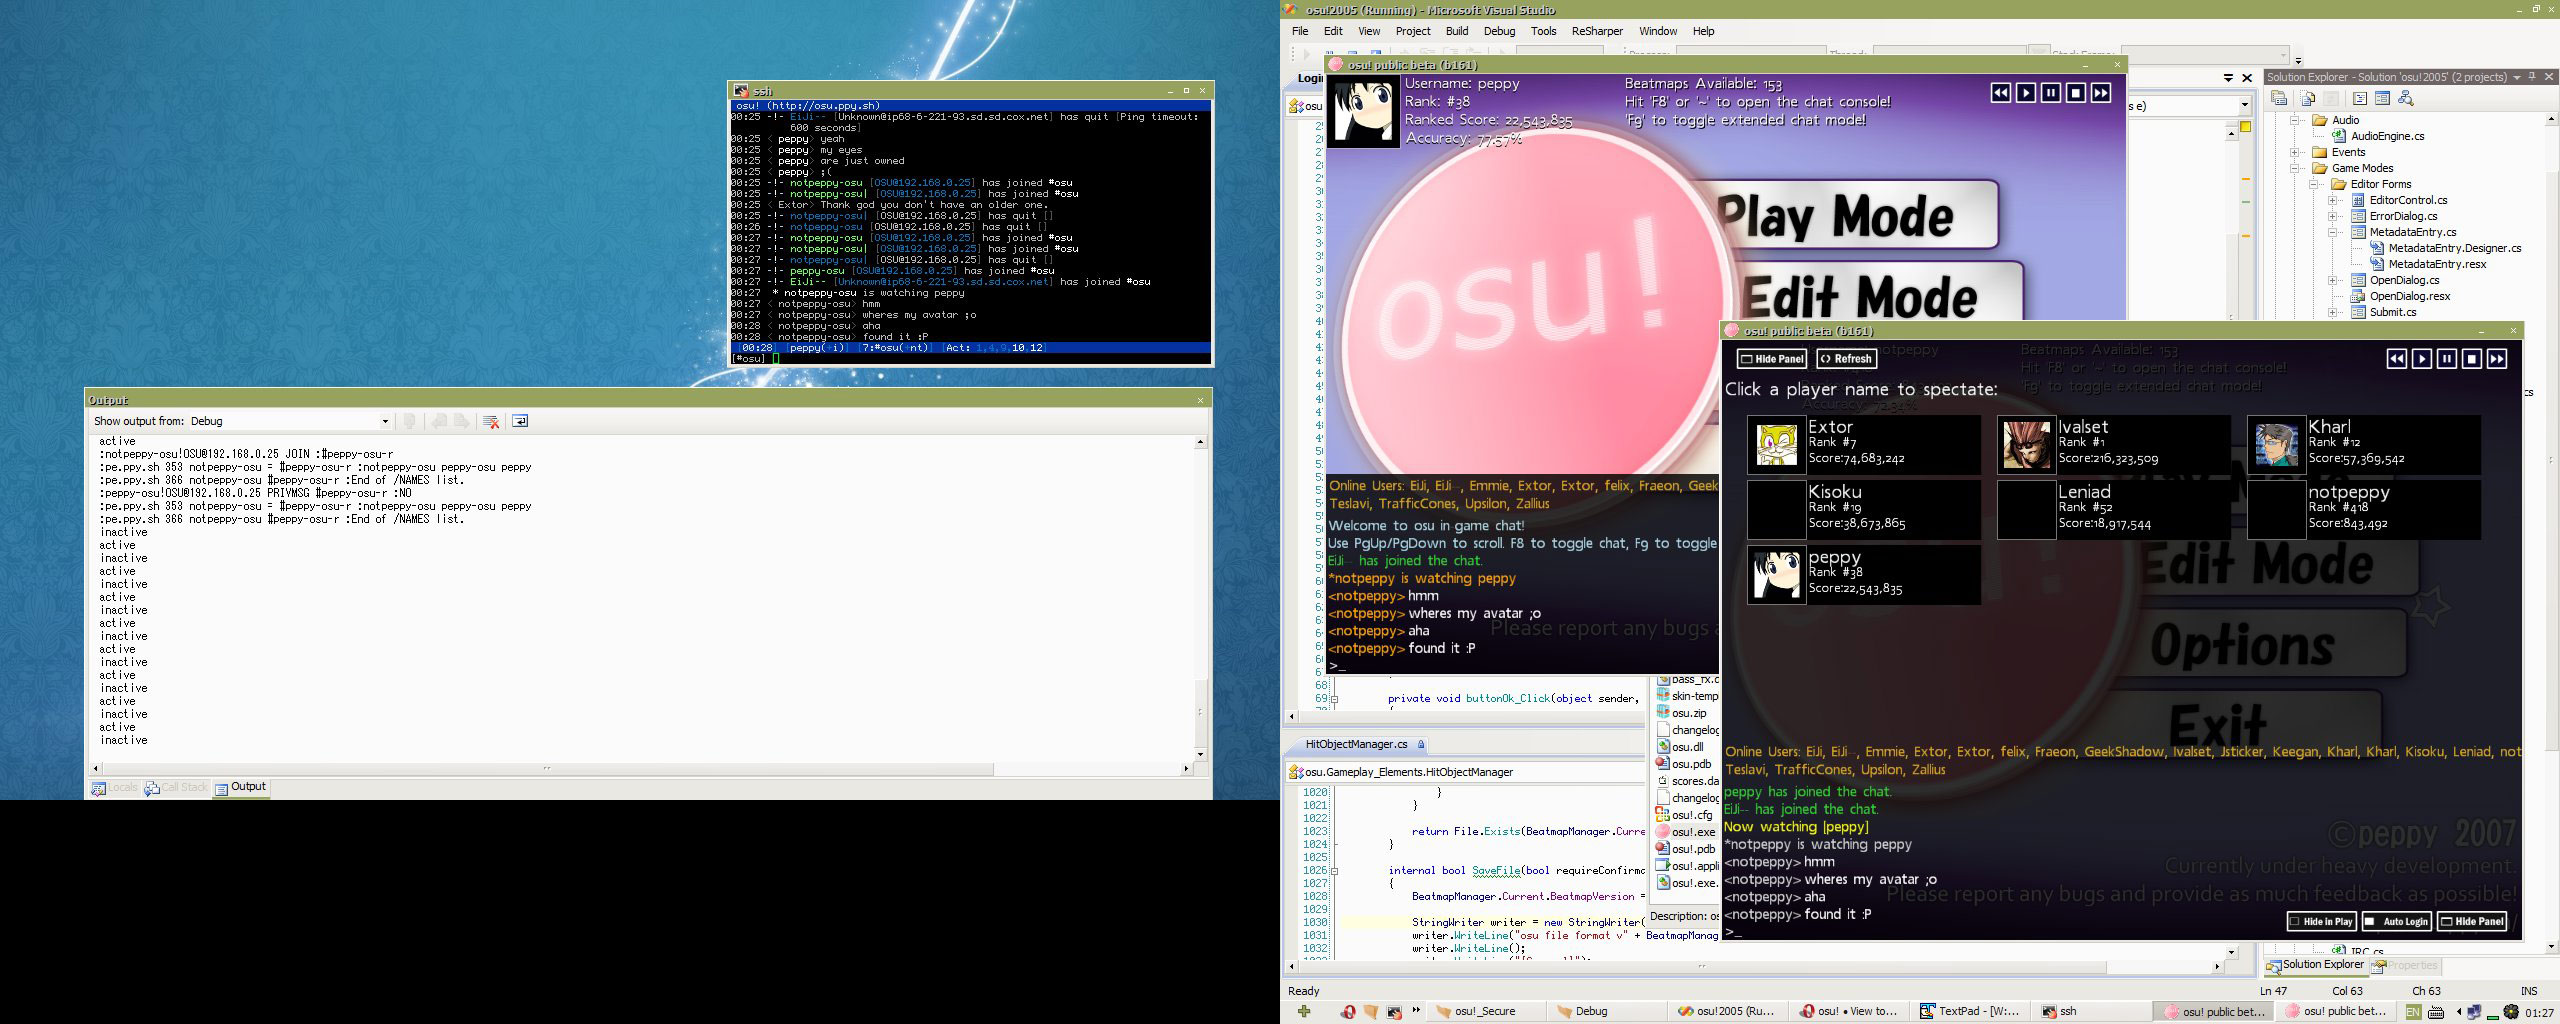The height and width of the screenshot is (1024, 2560).
Task: Toggle auto-hide pin on Solution Explorer
Action: pyautogui.click(x=2532, y=77)
